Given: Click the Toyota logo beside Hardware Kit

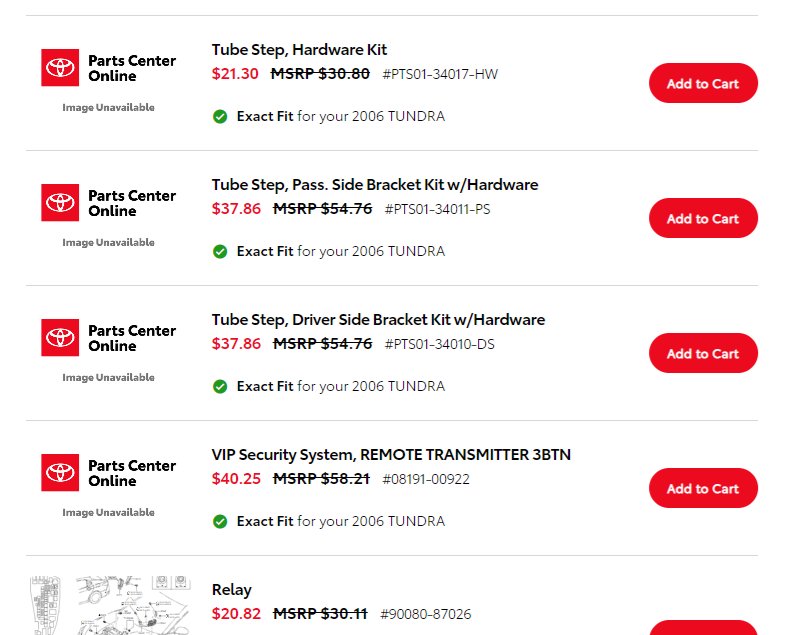Looking at the screenshot, I should click(x=60, y=68).
